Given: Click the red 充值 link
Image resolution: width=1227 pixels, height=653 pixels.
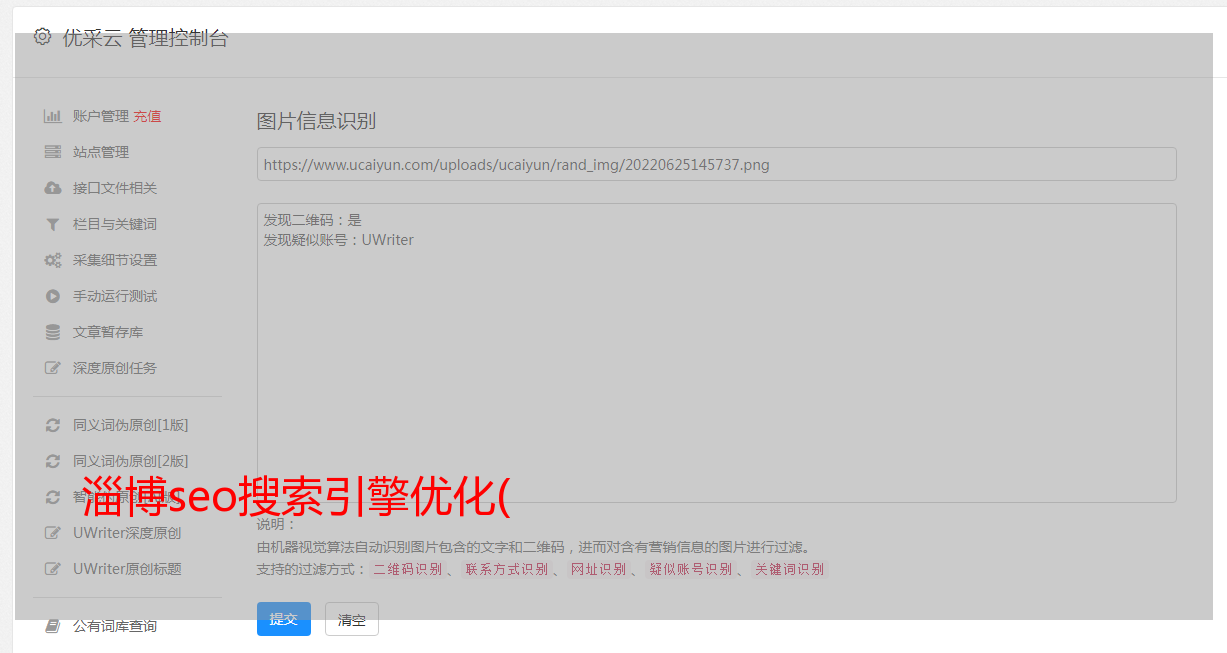Looking at the screenshot, I should coord(147,116).
